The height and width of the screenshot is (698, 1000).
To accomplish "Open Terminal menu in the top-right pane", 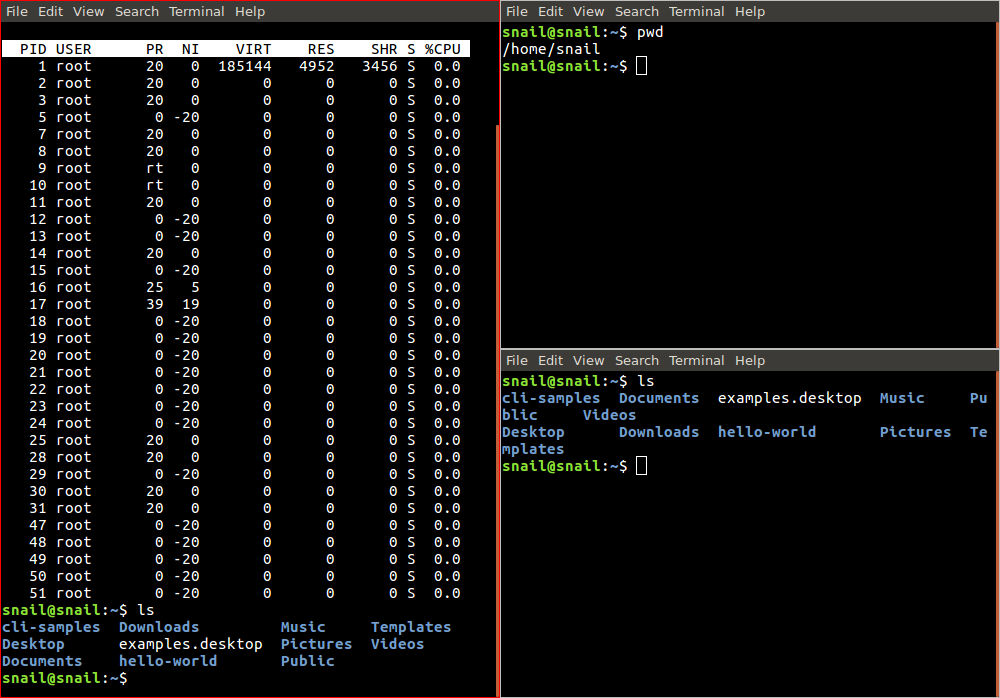I will [x=697, y=12].
